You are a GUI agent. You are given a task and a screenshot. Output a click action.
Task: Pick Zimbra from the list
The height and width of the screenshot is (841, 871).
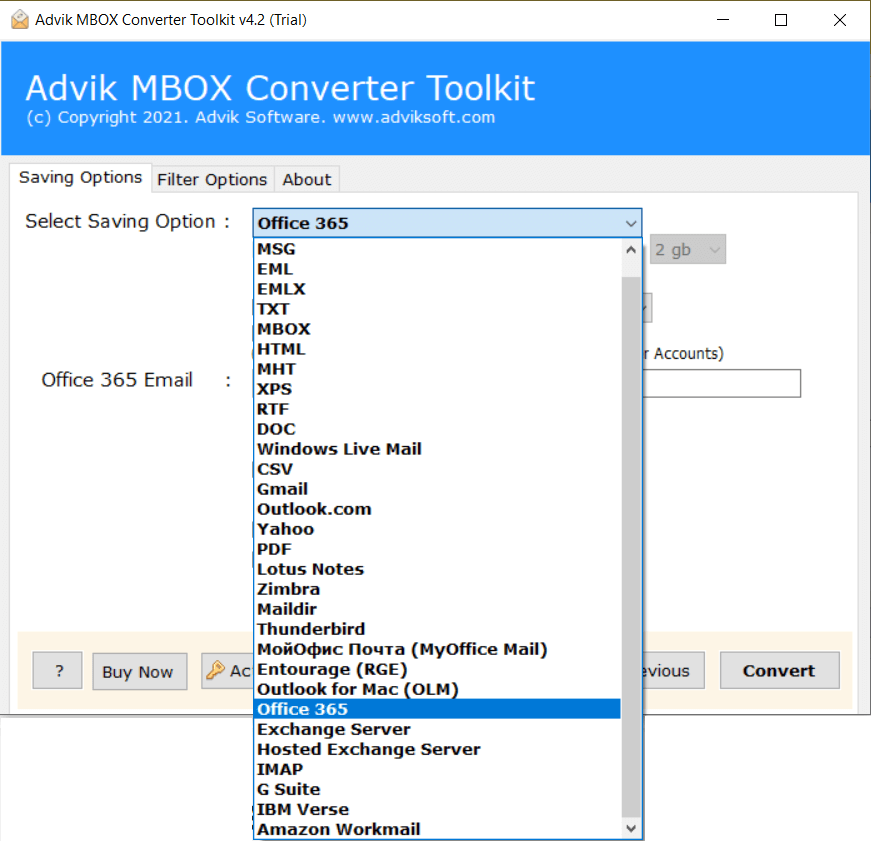pyautogui.click(x=437, y=589)
